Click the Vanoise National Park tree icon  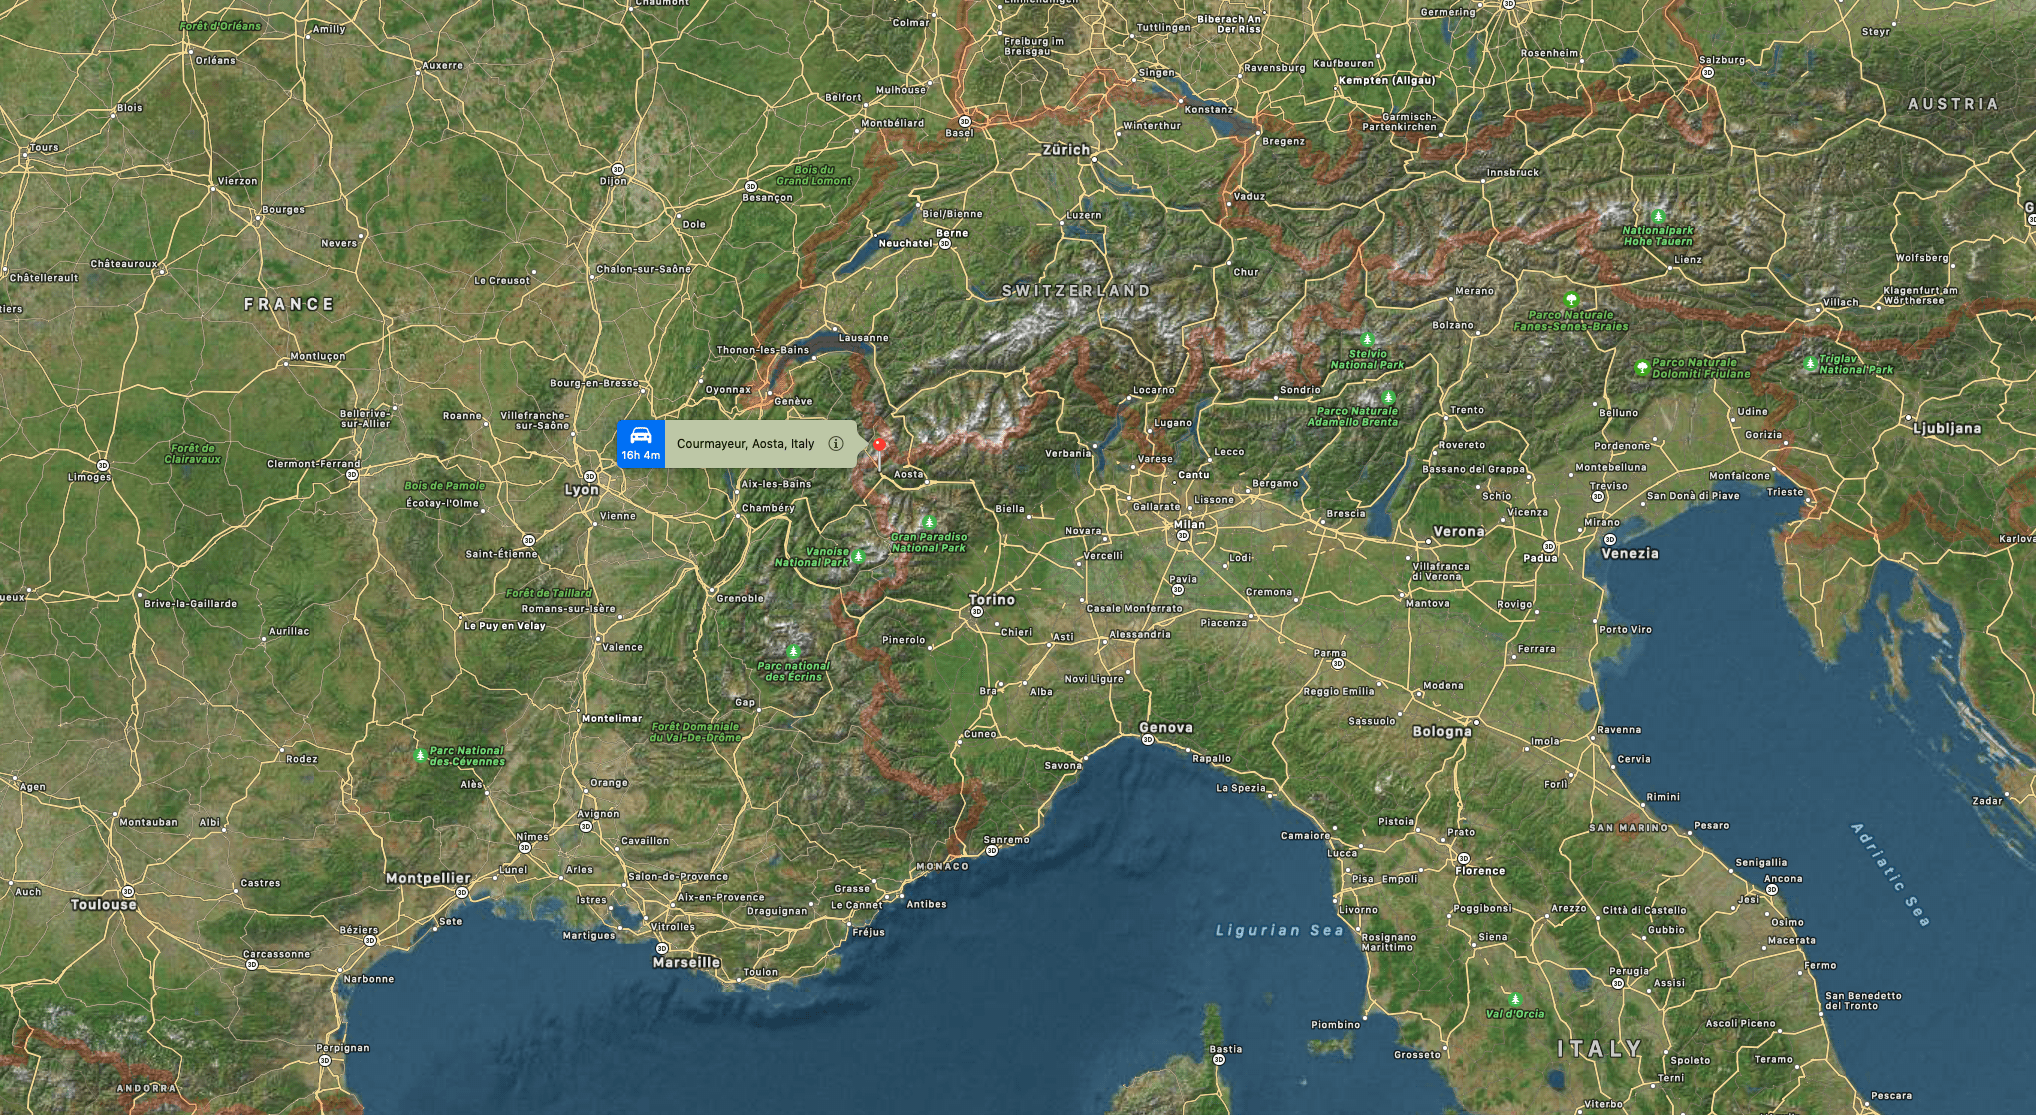click(x=858, y=555)
